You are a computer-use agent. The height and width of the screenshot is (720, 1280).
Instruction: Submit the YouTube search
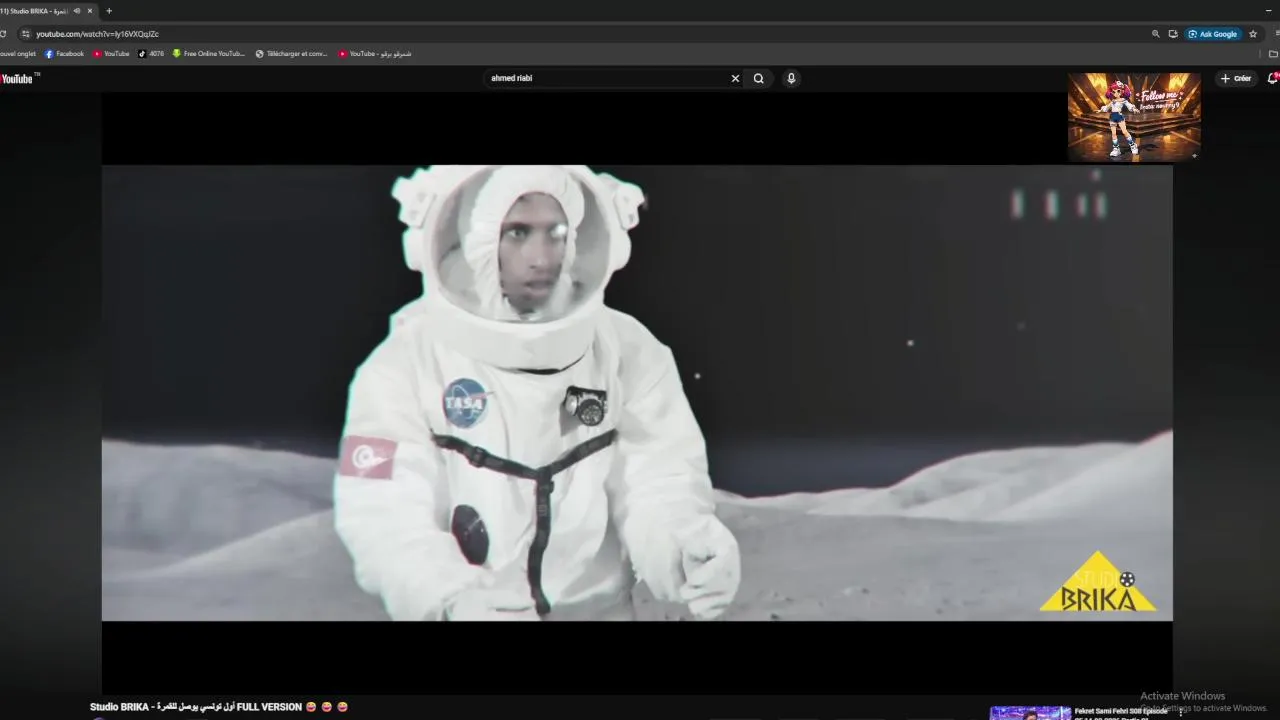pos(759,78)
